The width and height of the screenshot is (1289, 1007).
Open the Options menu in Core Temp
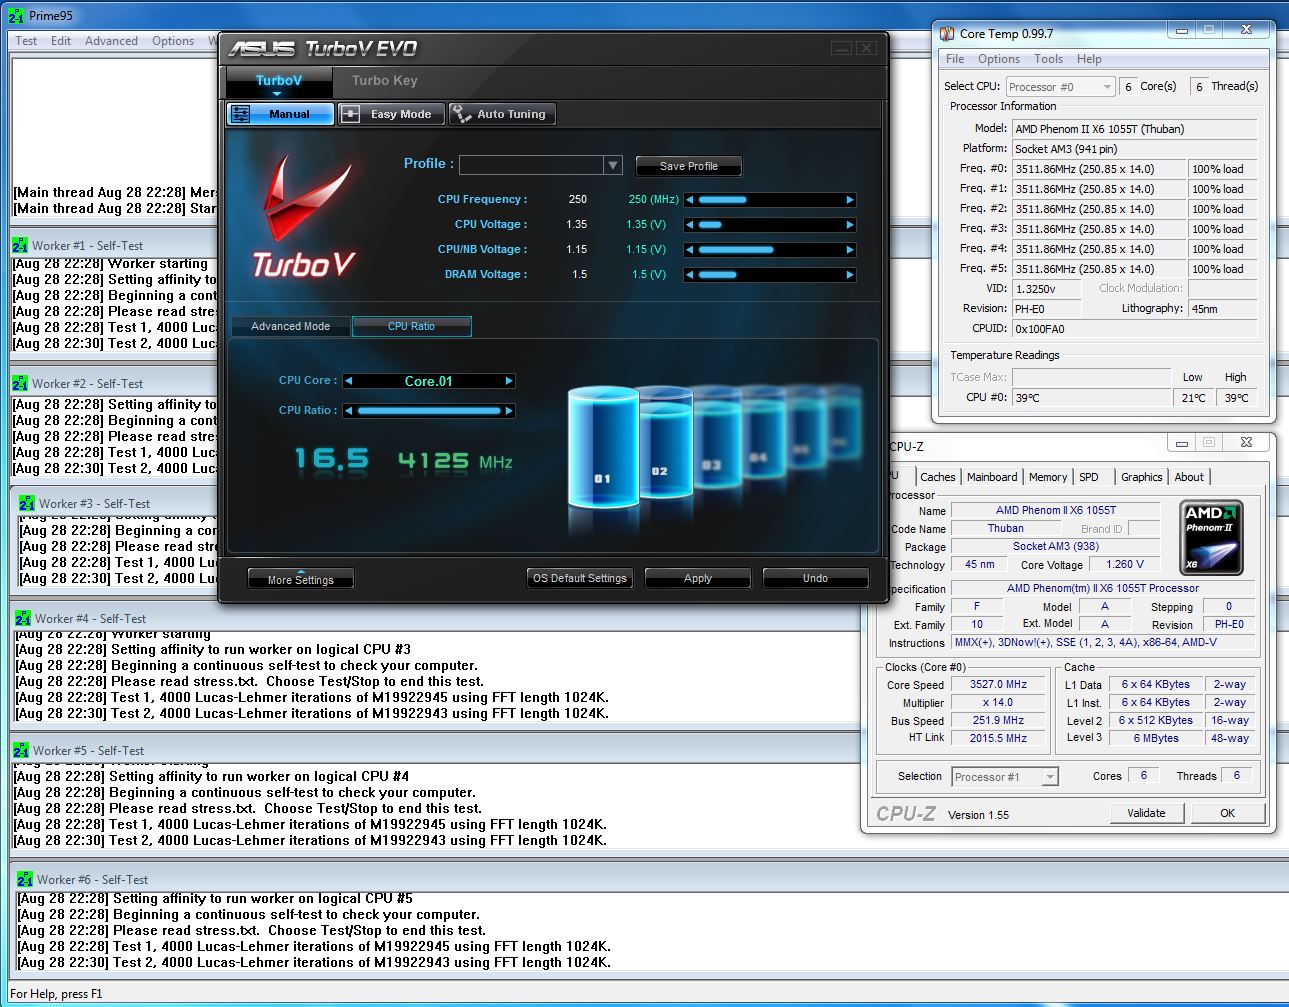coord(999,59)
